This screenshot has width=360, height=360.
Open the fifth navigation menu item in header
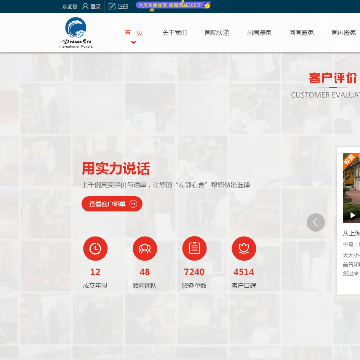pyautogui.click(x=301, y=33)
